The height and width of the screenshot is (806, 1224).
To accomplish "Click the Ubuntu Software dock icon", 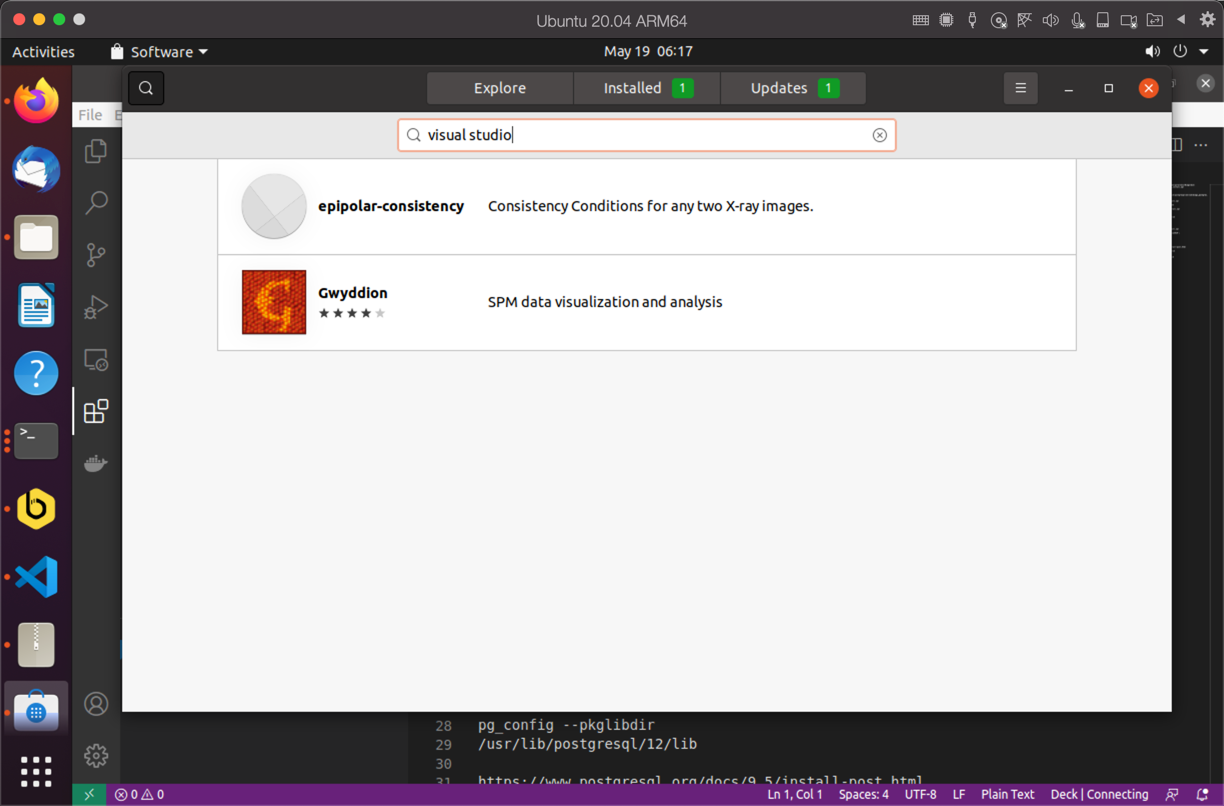I will (x=36, y=711).
